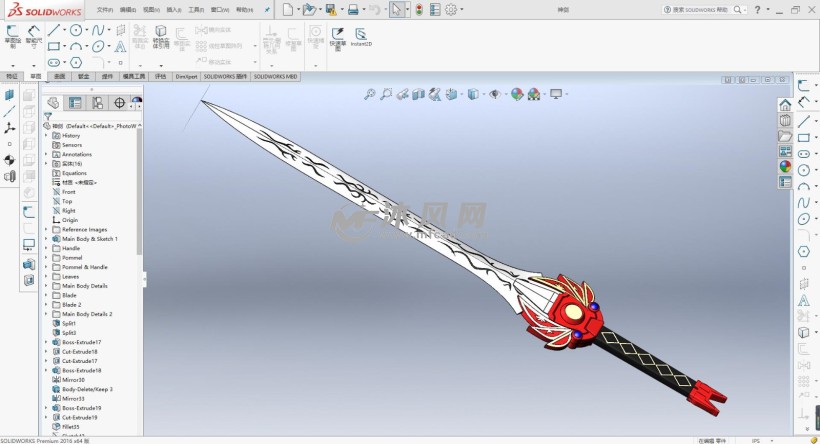Screen dimensions: 820x444
Task: Select the sketch Text tool in the ribbon
Action: 120,47
